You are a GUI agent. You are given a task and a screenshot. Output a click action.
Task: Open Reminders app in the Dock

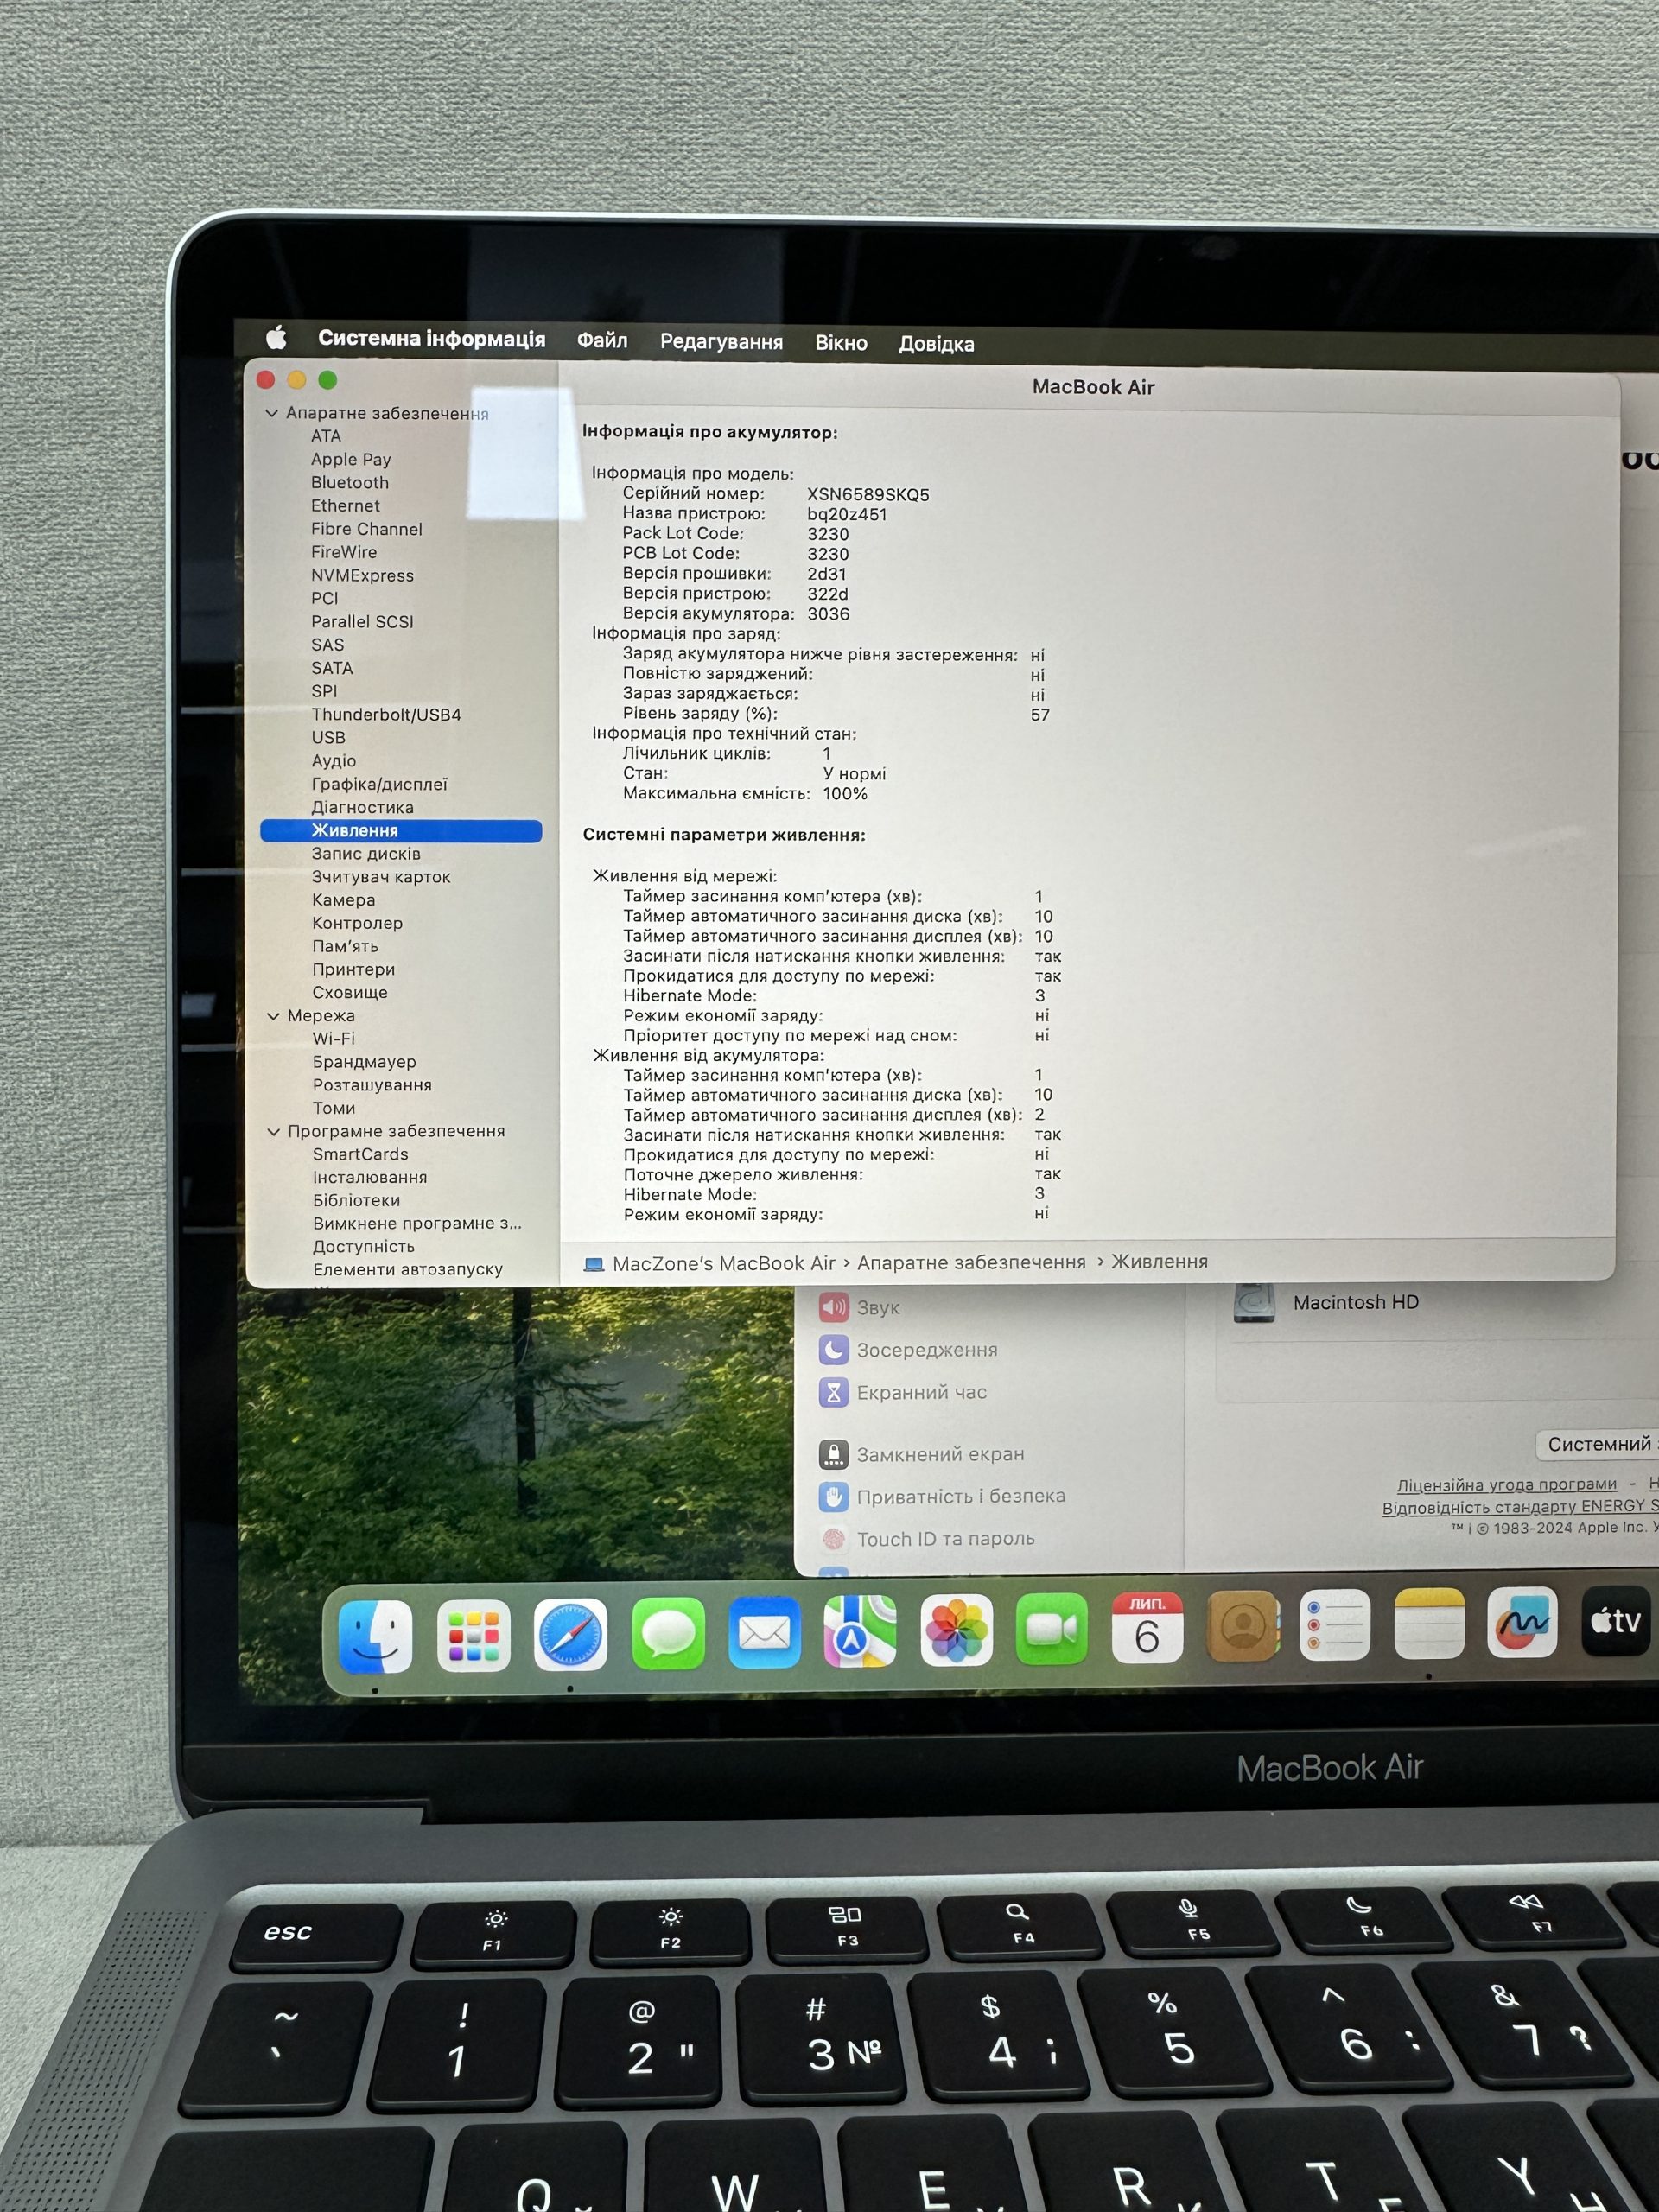(1335, 1625)
